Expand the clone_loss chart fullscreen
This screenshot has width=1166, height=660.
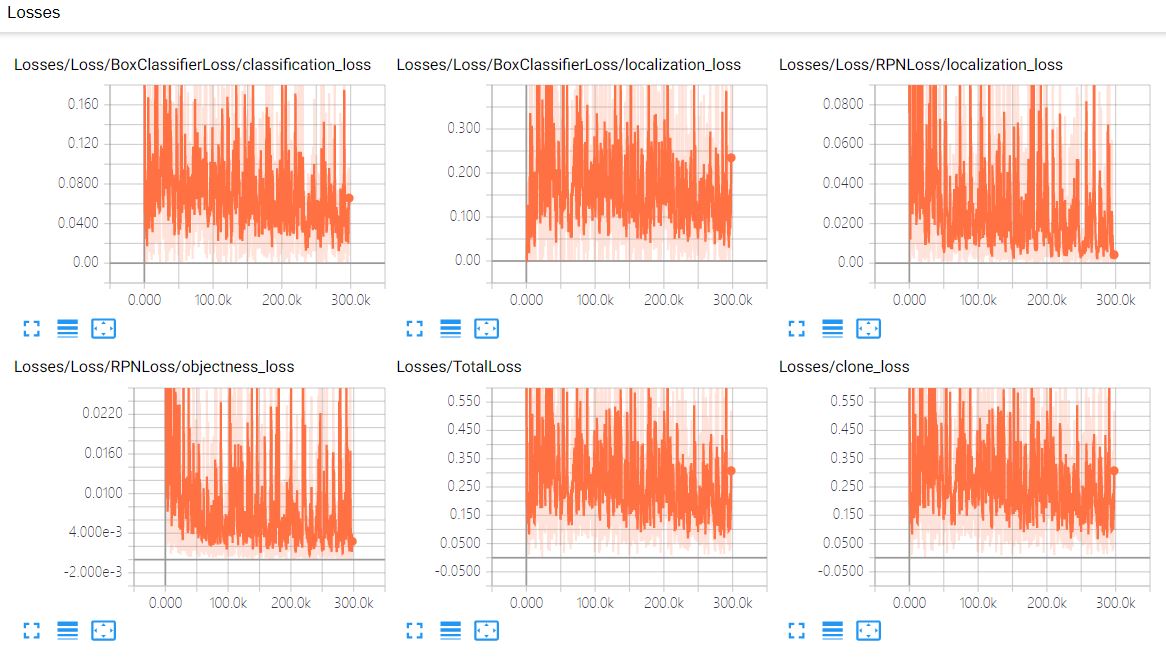click(796, 631)
